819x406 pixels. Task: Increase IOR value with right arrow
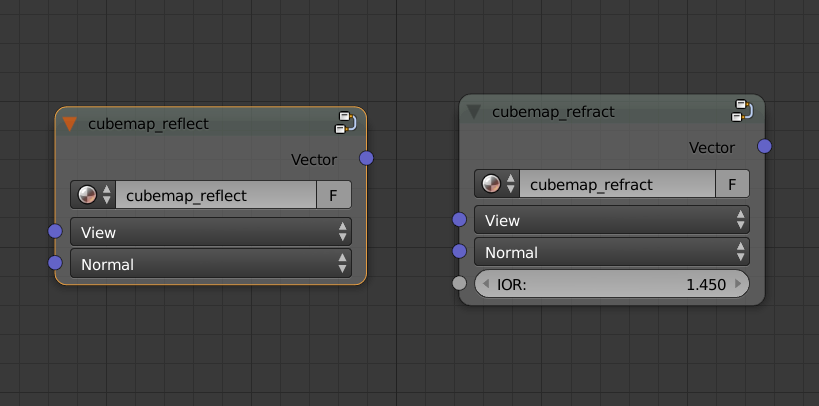click(738, 284)
